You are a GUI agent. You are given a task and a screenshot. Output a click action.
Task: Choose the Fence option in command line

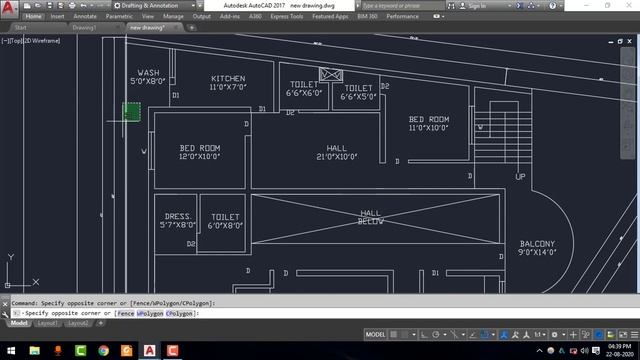click(x=126, y=313)
